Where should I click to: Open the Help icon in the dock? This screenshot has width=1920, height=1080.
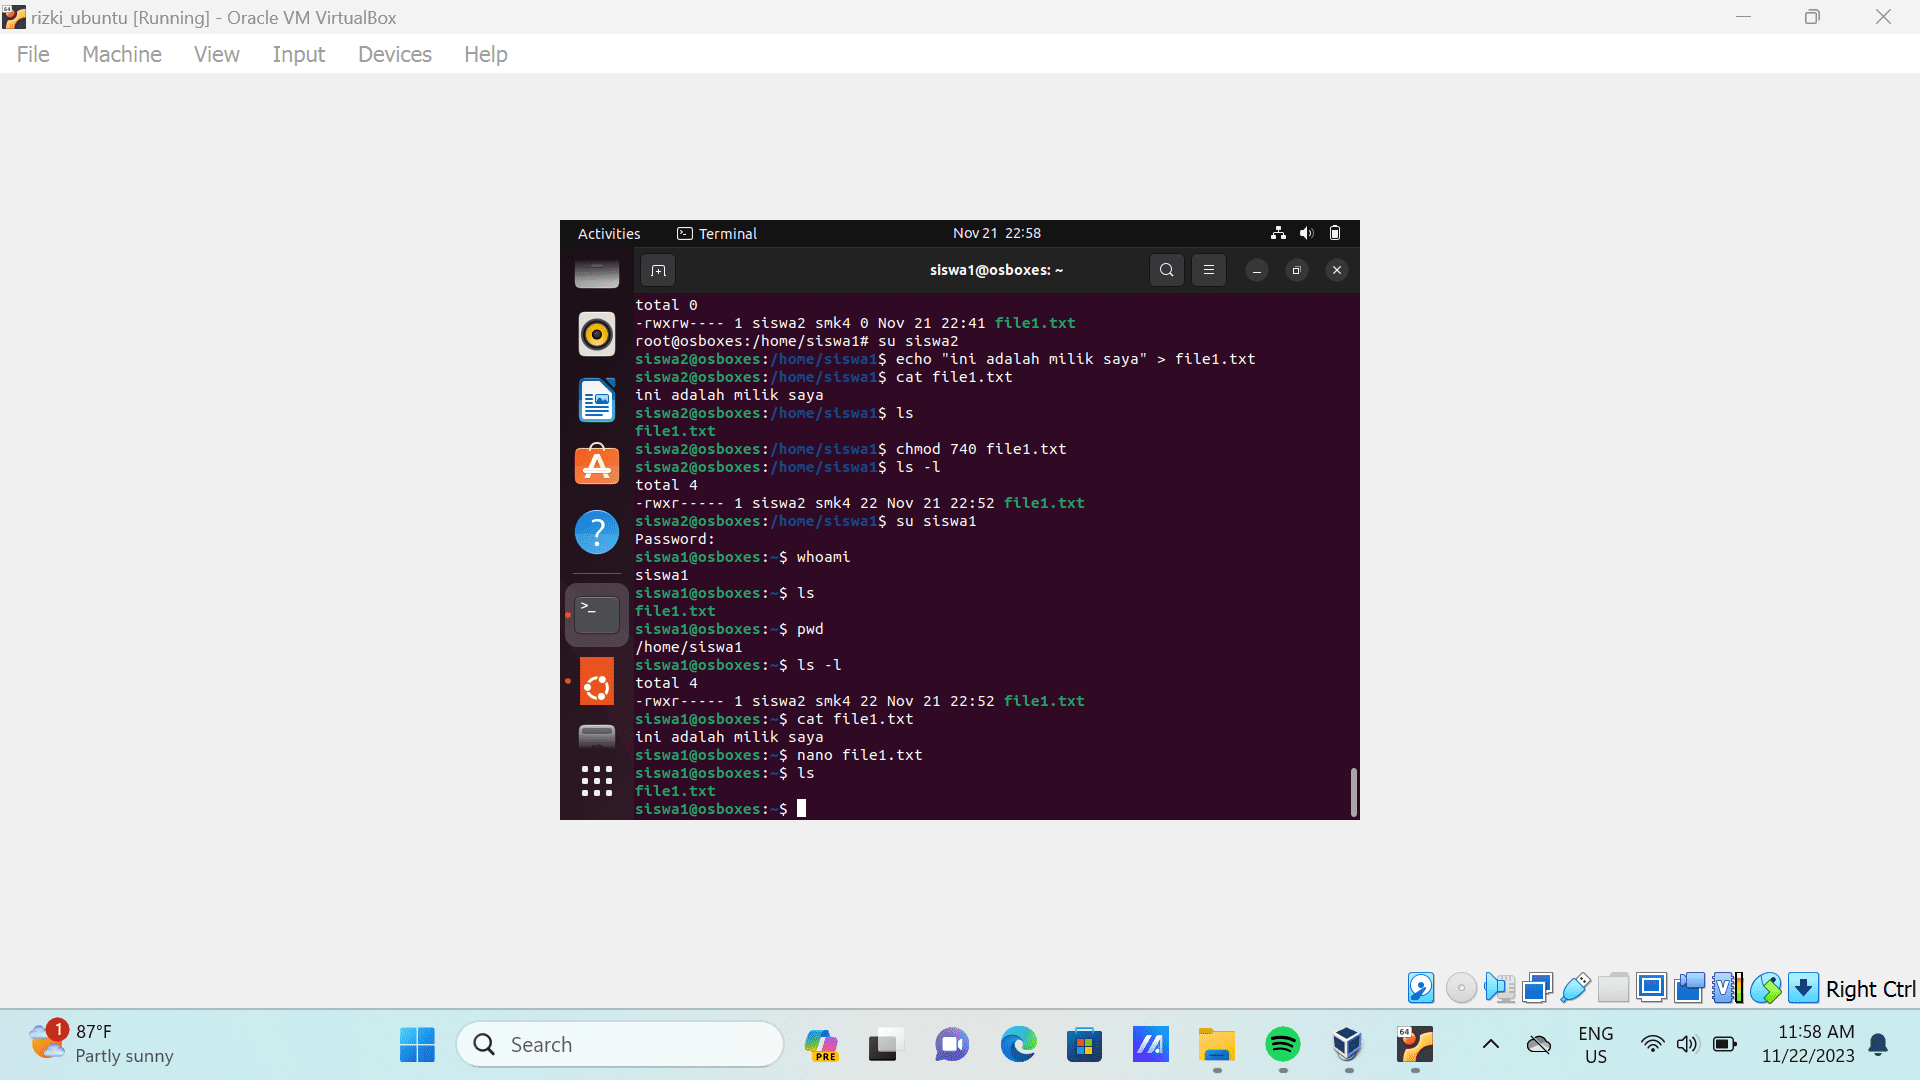coord(597,532)
